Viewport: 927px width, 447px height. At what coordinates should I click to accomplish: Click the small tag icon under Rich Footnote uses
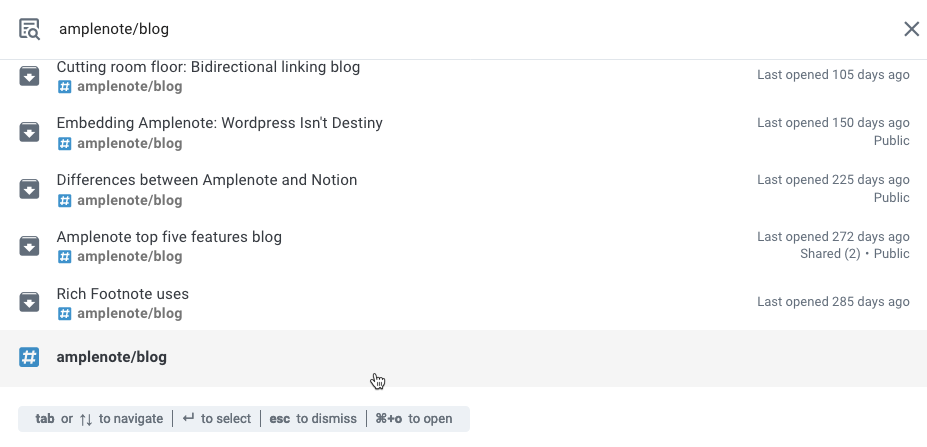64,313
